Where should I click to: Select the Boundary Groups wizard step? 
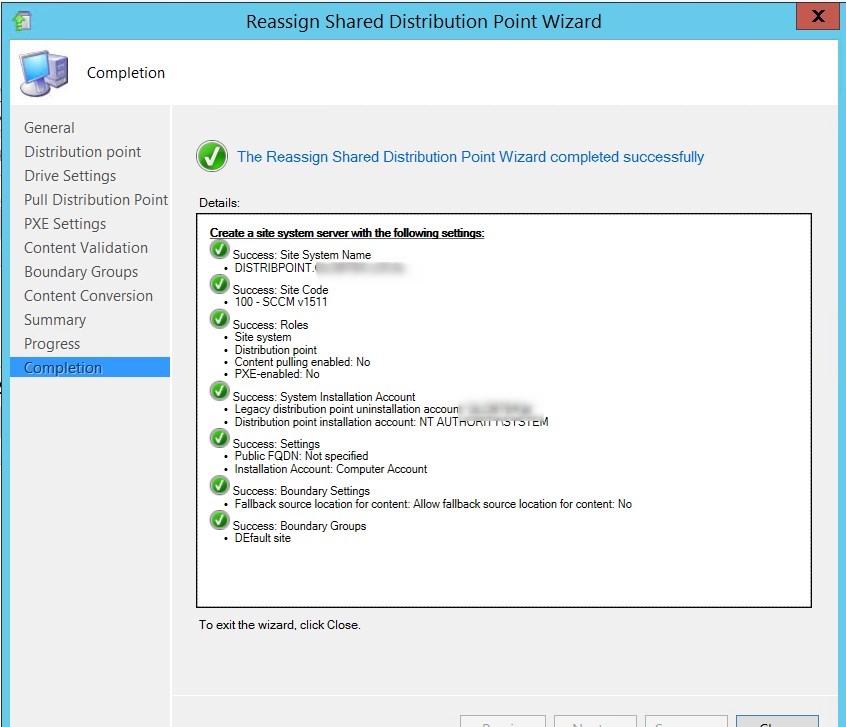pyautogui.click(x=79, y=271)
